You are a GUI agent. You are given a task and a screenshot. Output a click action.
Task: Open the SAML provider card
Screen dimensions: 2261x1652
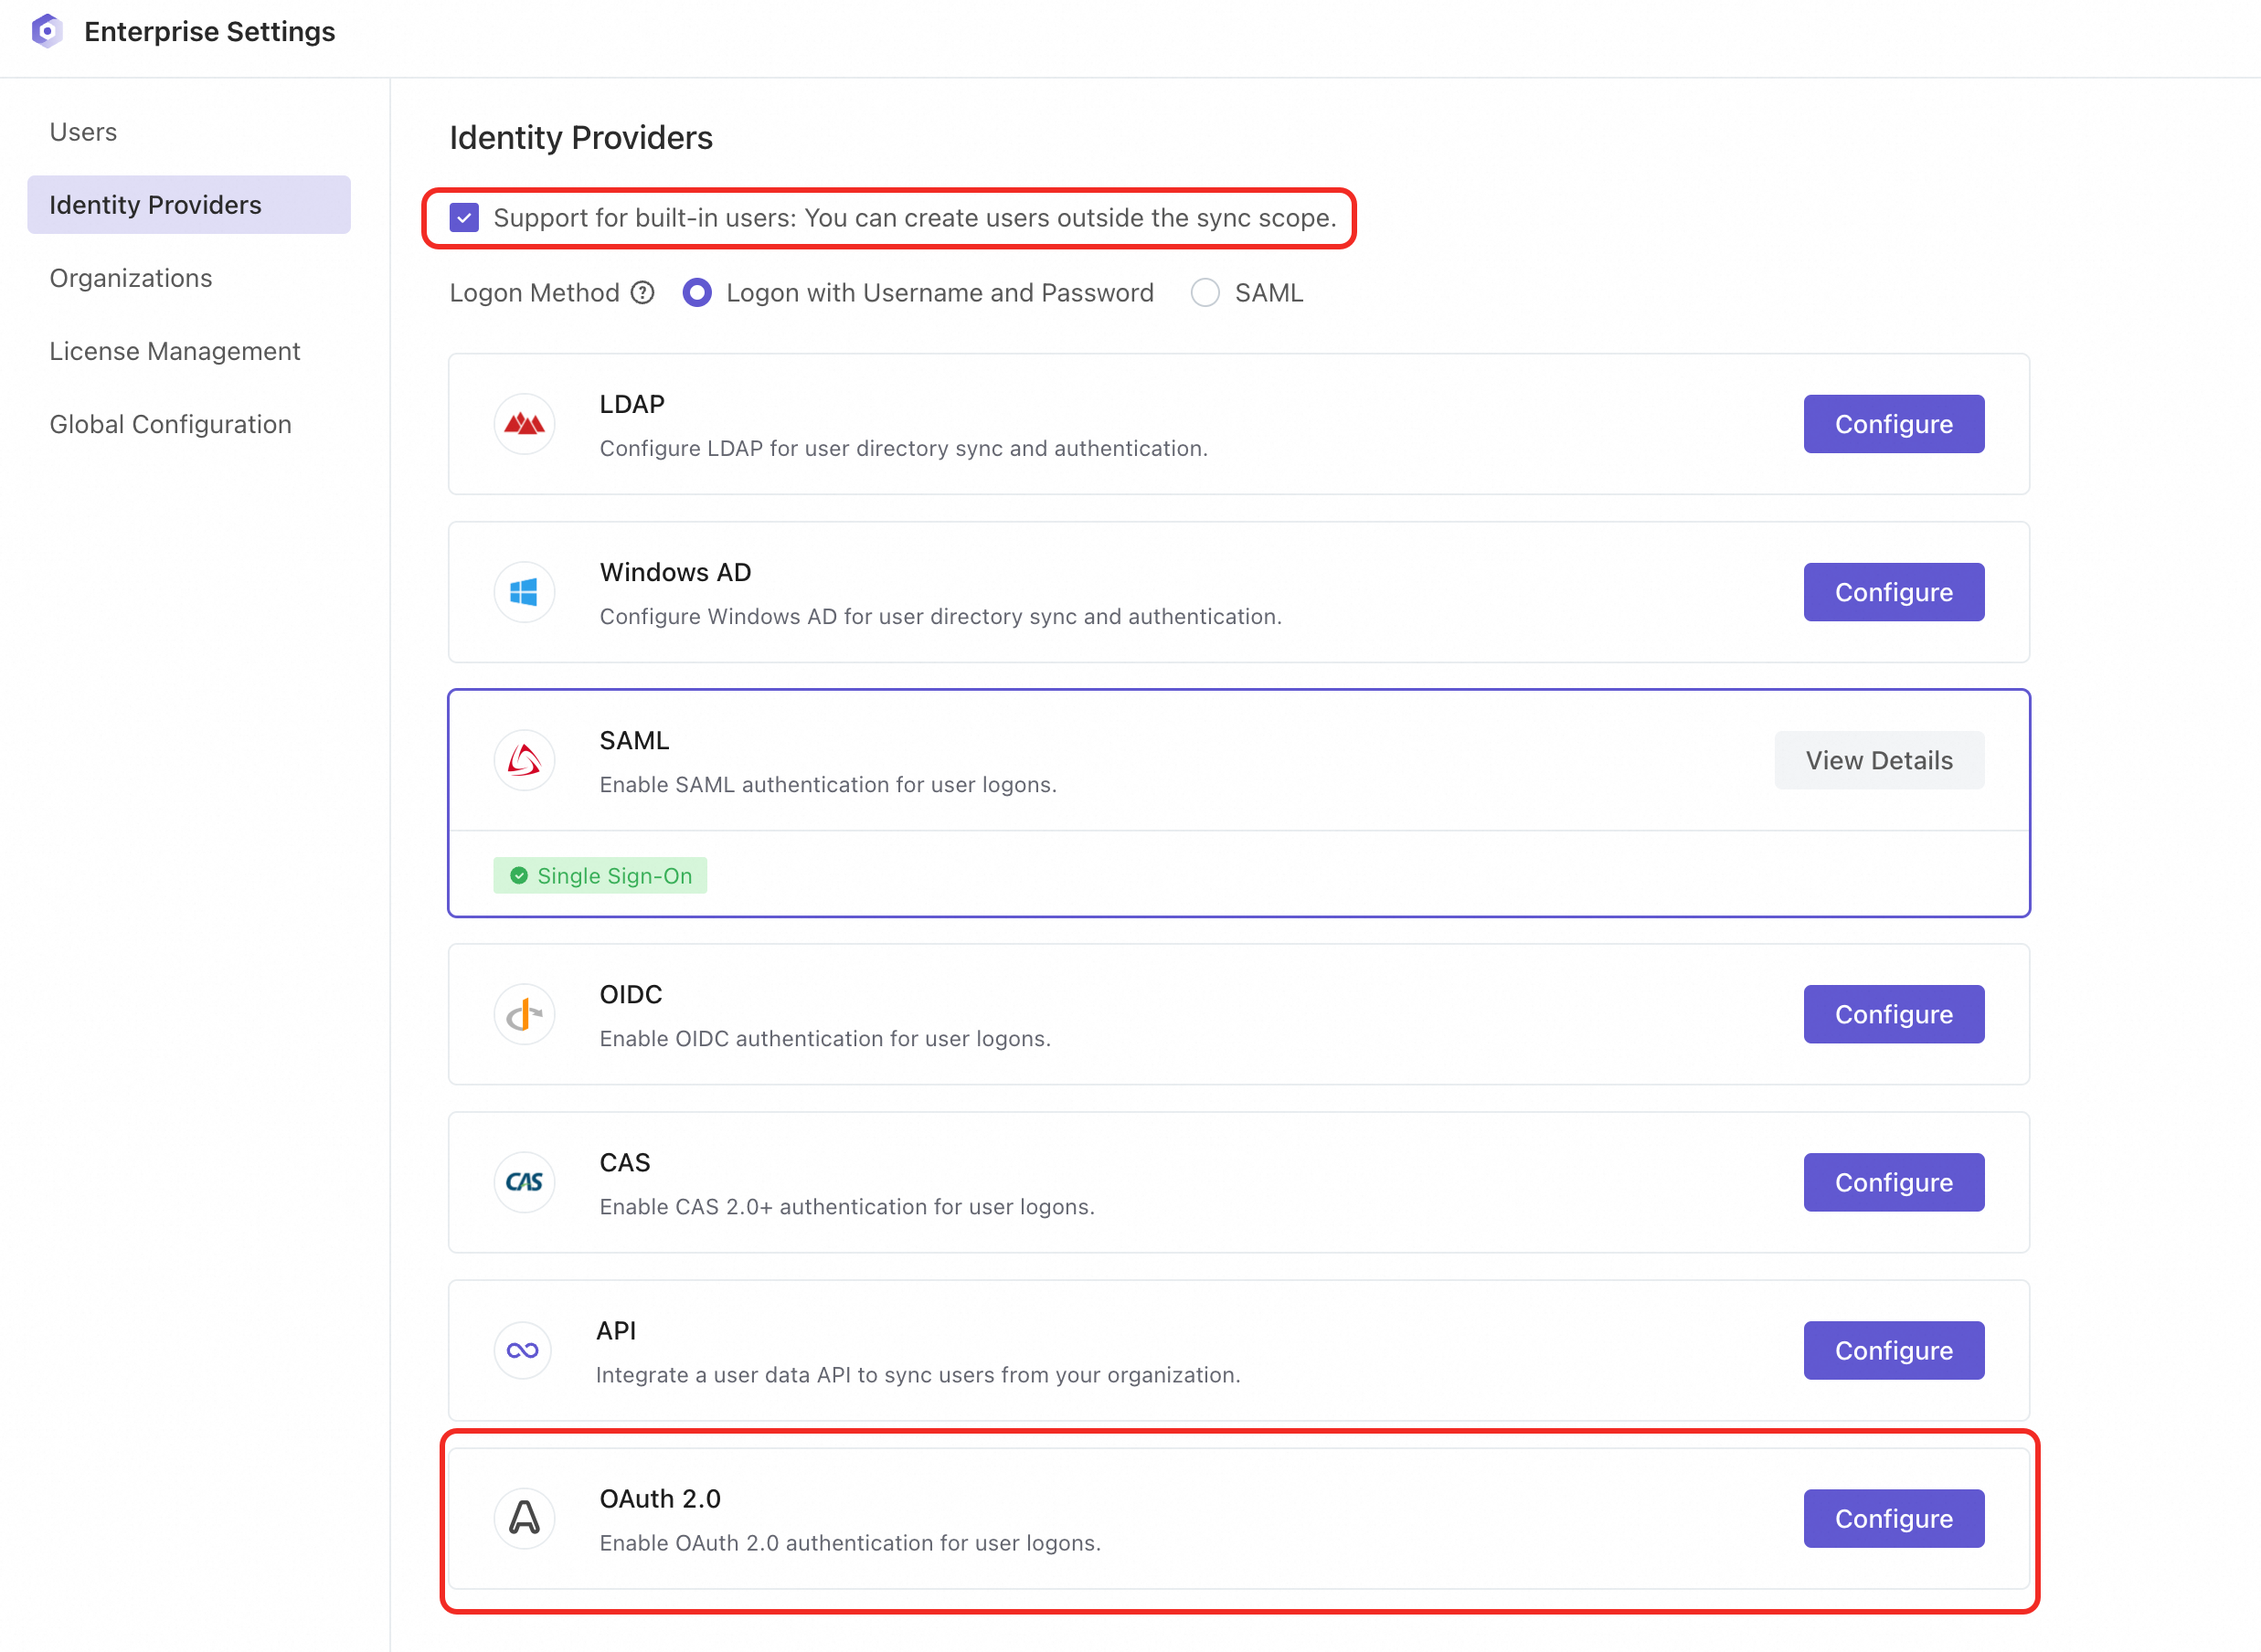click(x=1100, y=760)
